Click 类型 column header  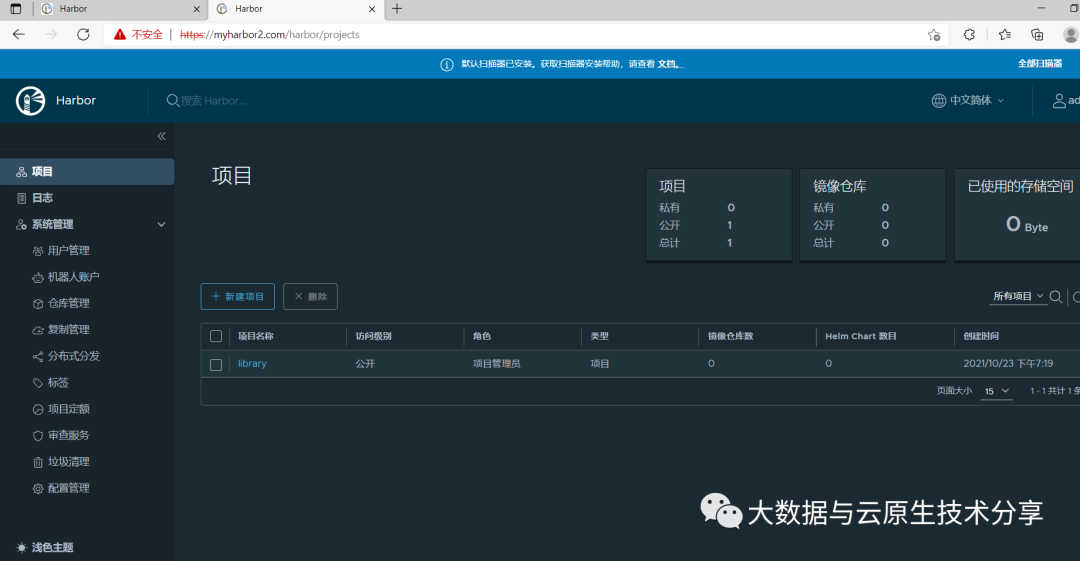[599, 336]
